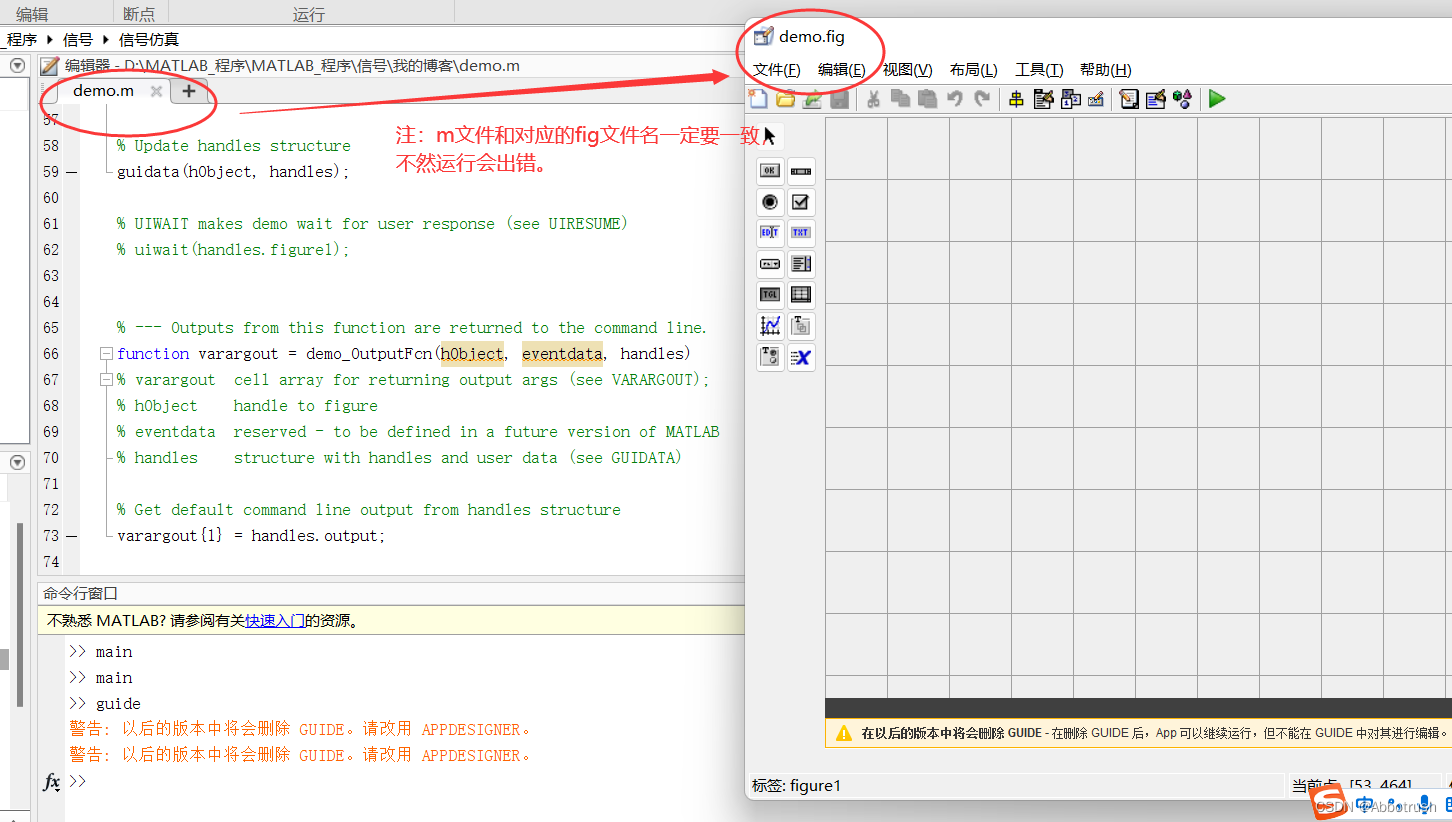Pick the Toggle Button (TGL) component
The height and width of the screenshot is (822, 1452).
click(770, 295)
